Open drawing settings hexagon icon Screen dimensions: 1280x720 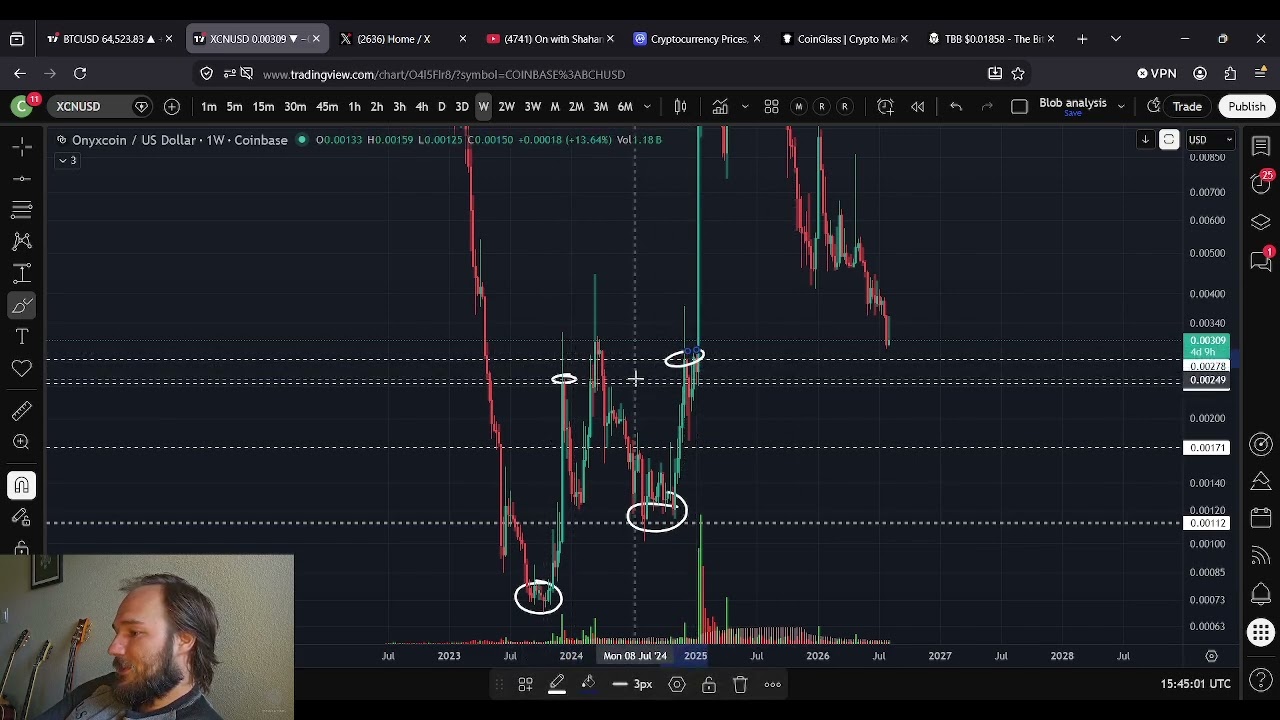click(677, 684)
